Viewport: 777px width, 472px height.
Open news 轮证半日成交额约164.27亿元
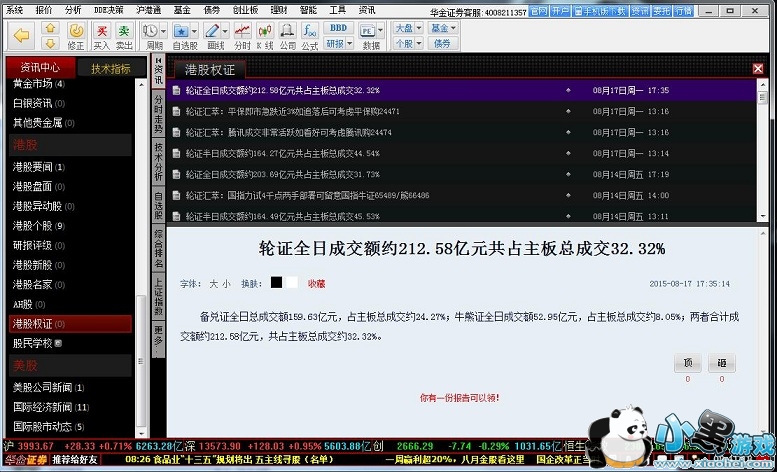(282, 154)
